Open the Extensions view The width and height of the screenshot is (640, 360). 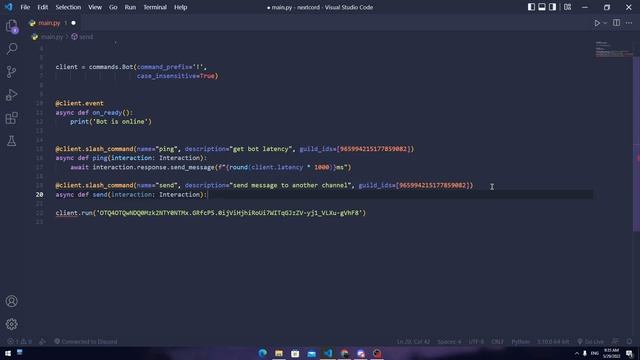[12, 118]
